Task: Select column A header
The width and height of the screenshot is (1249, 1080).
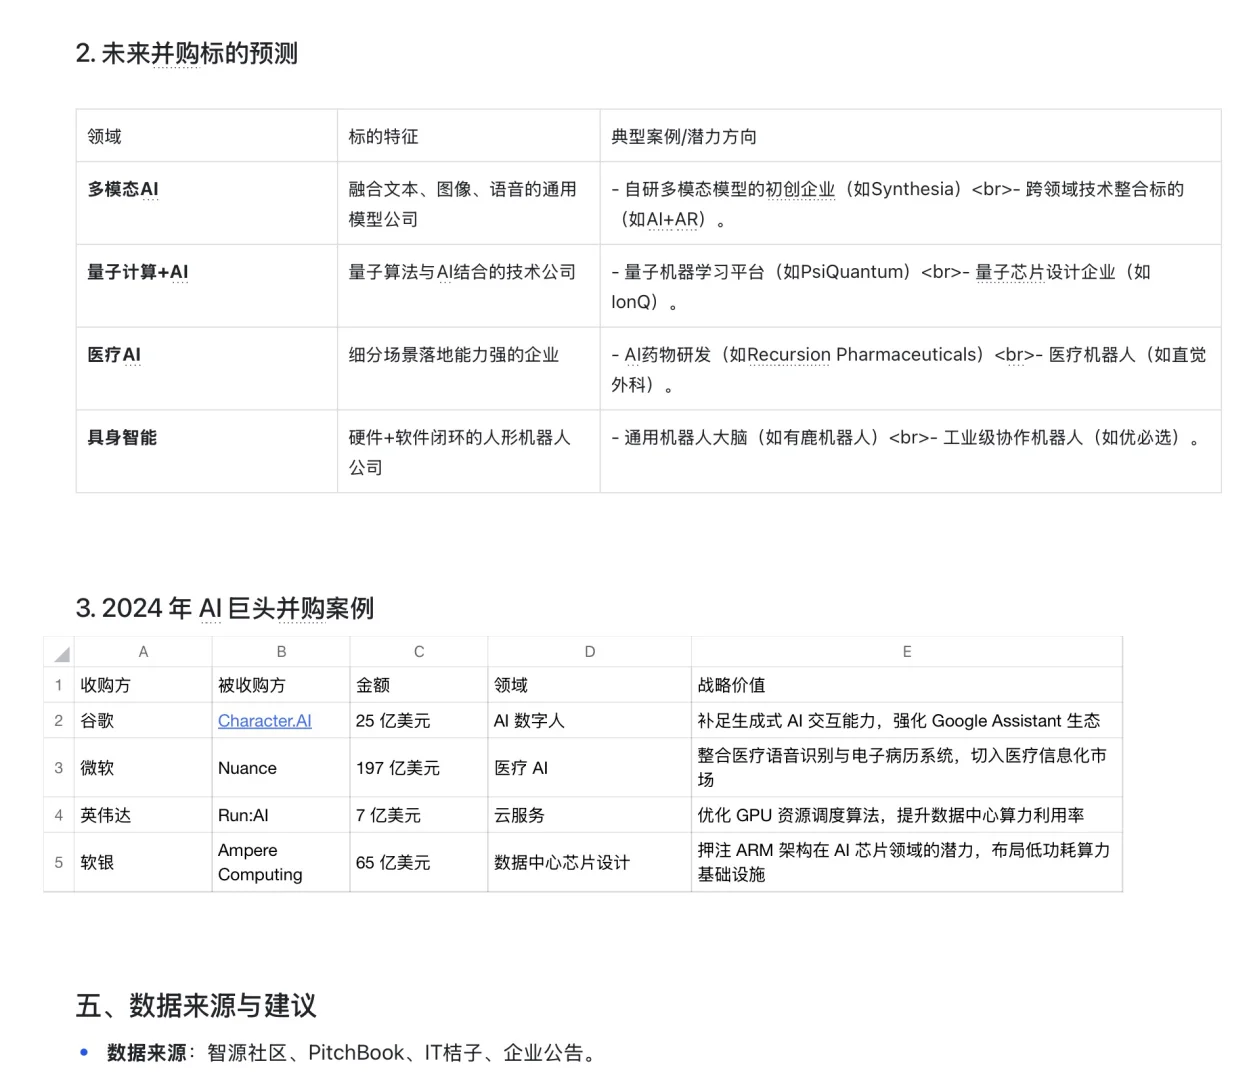Action: [143, 652]
